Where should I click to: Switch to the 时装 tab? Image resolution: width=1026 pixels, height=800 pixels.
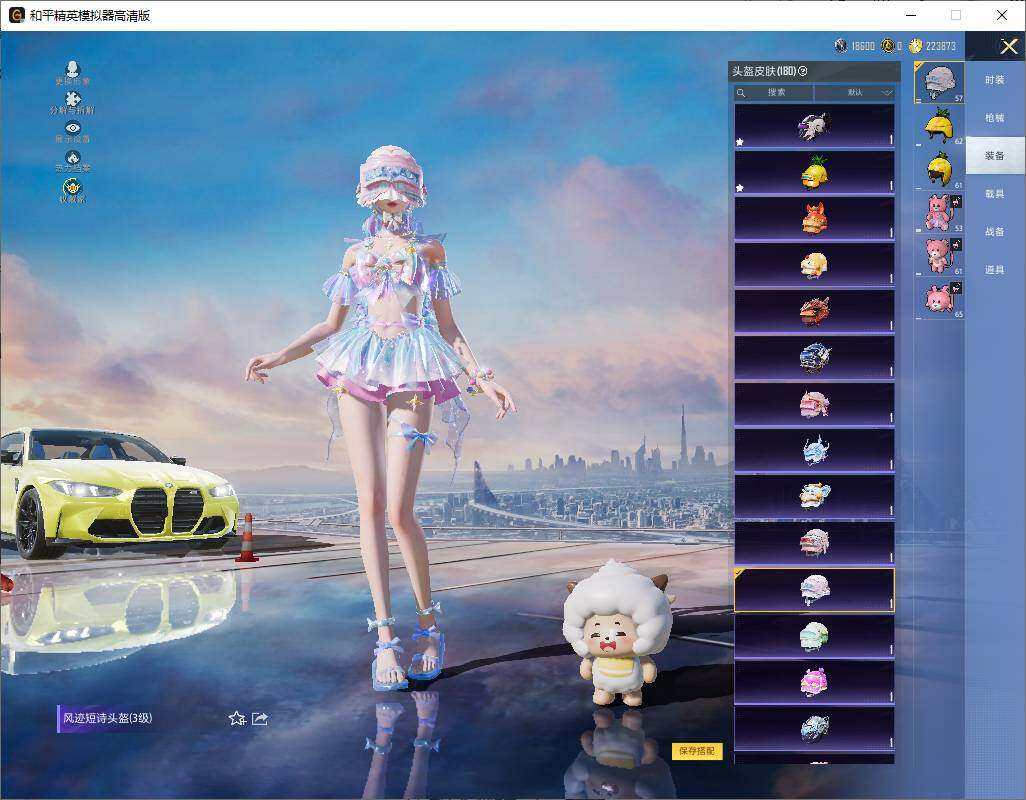[x=995, y=80]
